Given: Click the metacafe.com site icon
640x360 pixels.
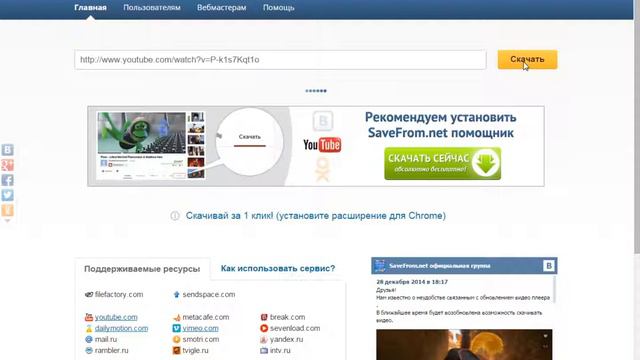Looking at the screenshot, I should [x=176, y=318].
